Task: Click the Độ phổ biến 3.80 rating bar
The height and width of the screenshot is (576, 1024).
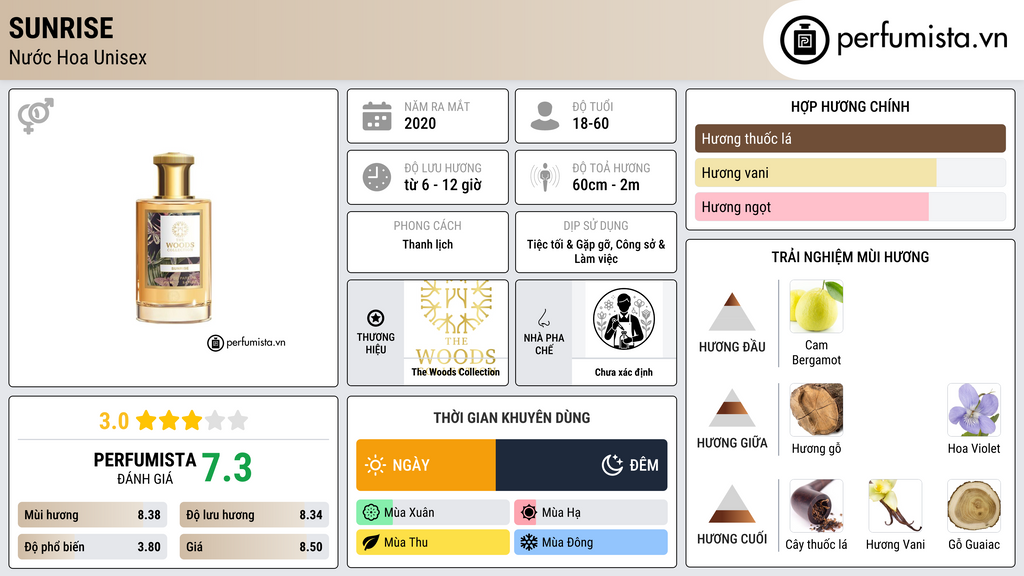Action: pyautogui.click(x=92, y=547)
